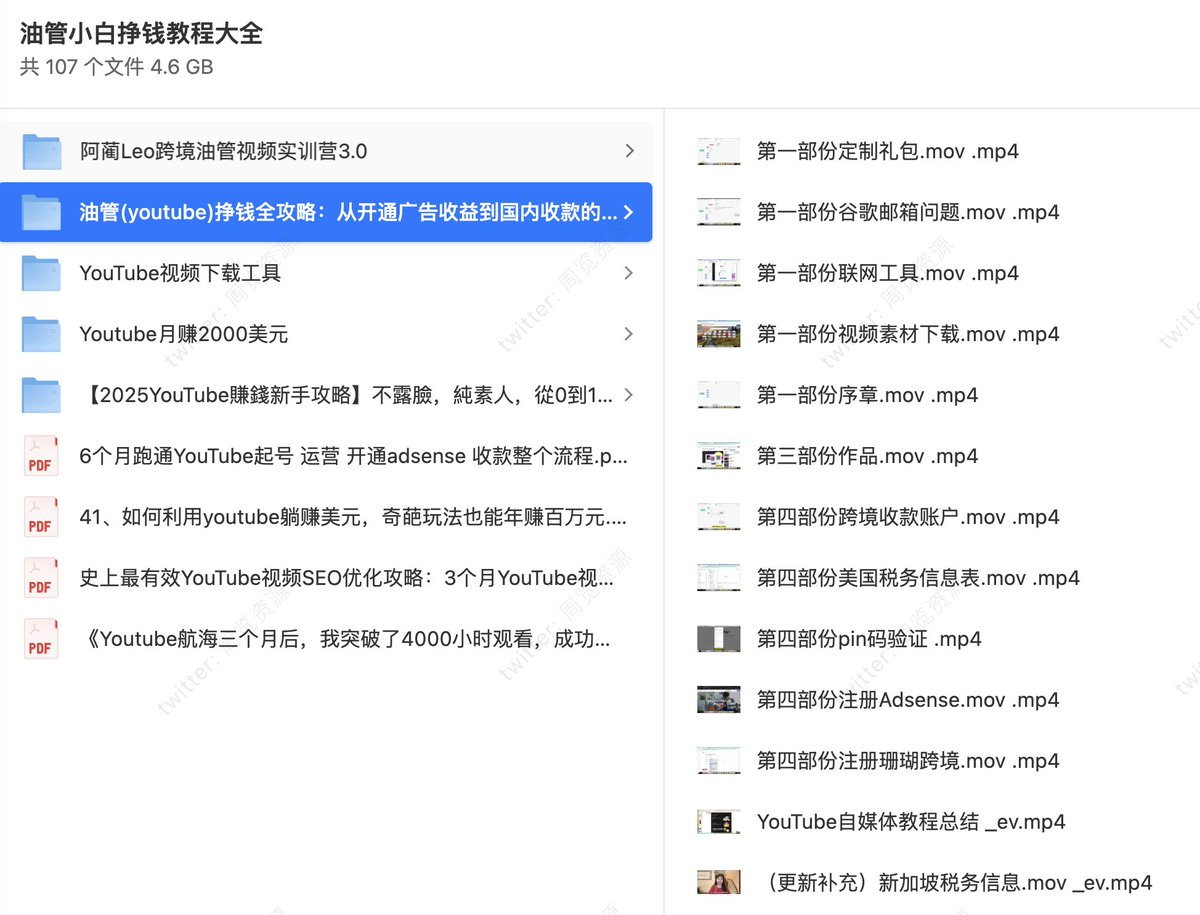Open thumbnail of 第一部份序章.mov .mp4
Viewport: 1200px width, 915px height.
719,395
